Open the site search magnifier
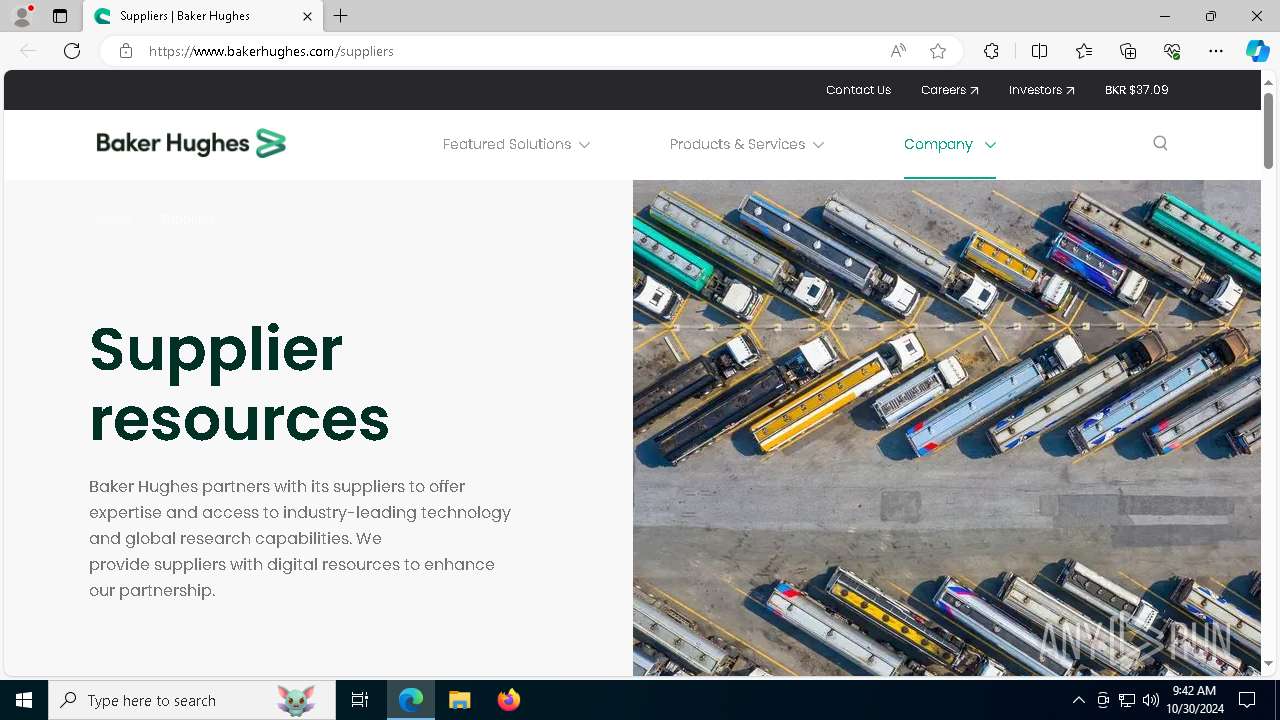Screen dimensions: 1280x720 [1160, 143]
